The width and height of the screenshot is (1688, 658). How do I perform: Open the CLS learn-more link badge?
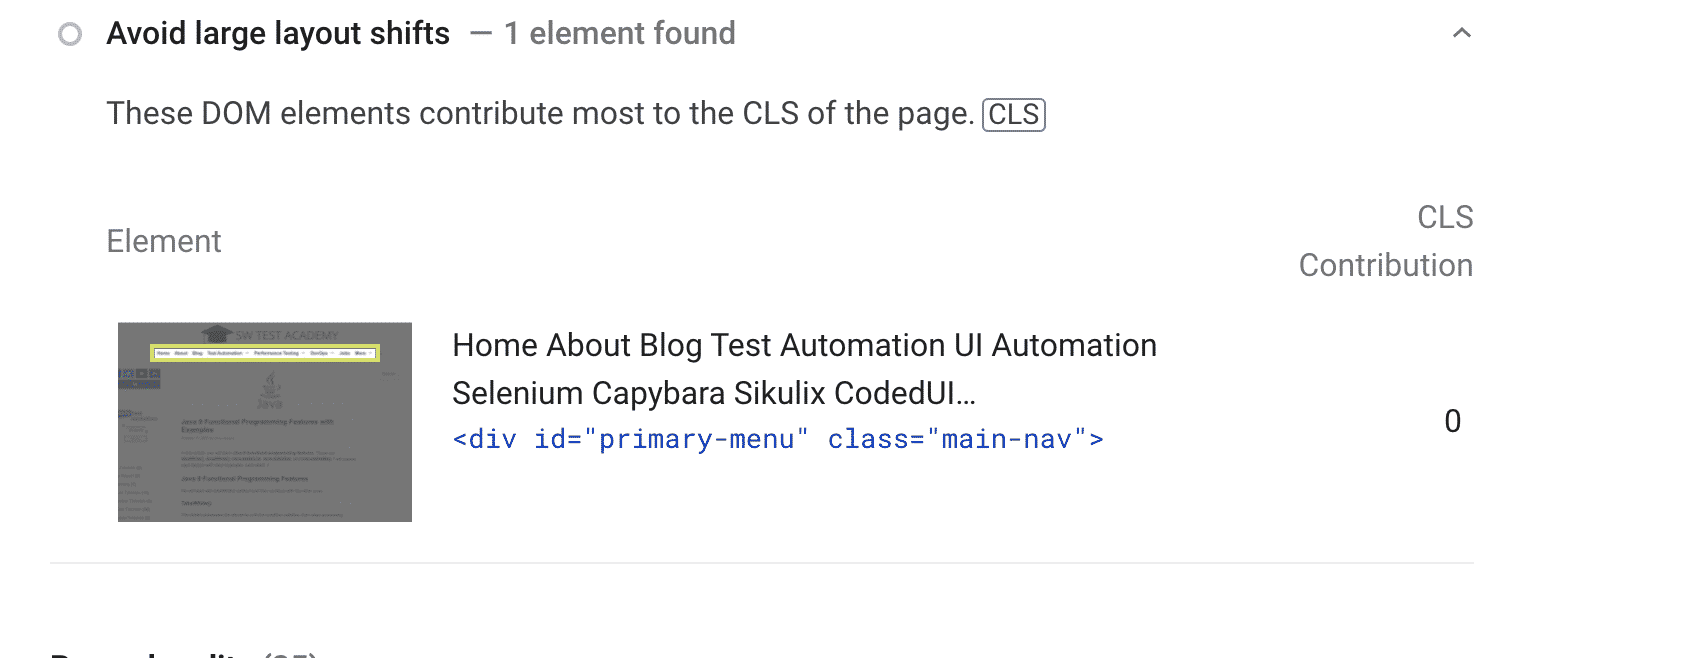click(1013, 115)
